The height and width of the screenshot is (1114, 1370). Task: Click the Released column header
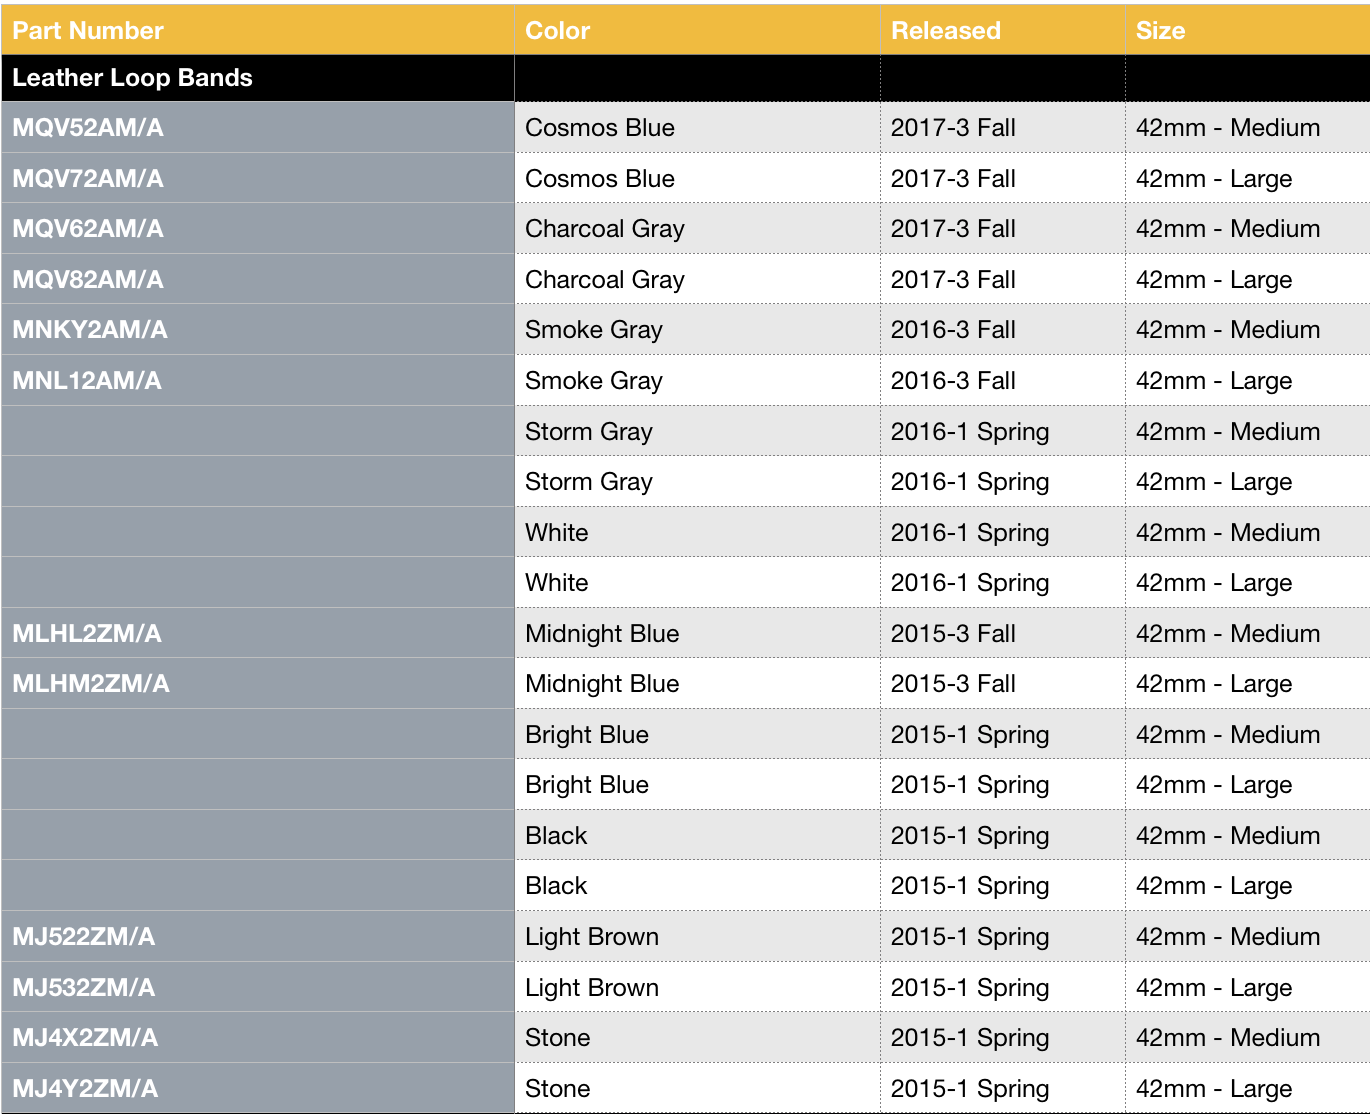[945, 30]
